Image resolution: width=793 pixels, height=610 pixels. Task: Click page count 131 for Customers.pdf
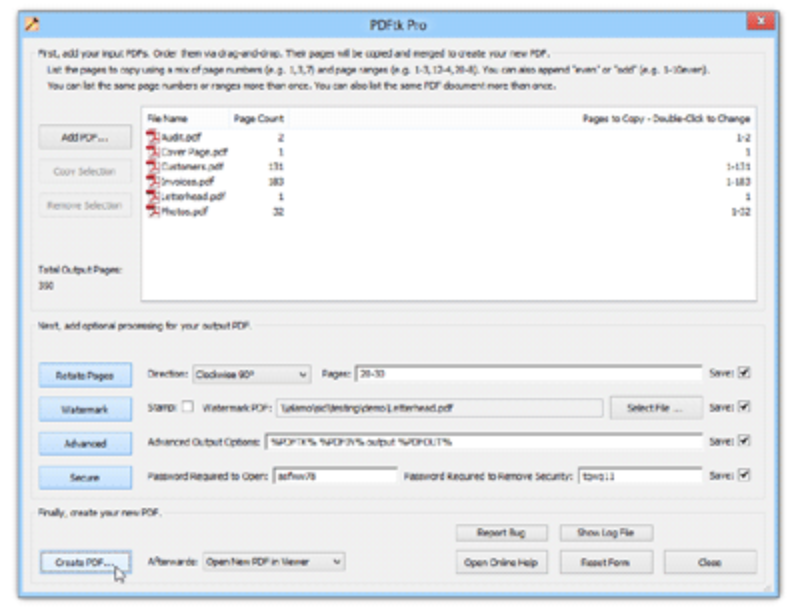276,166
